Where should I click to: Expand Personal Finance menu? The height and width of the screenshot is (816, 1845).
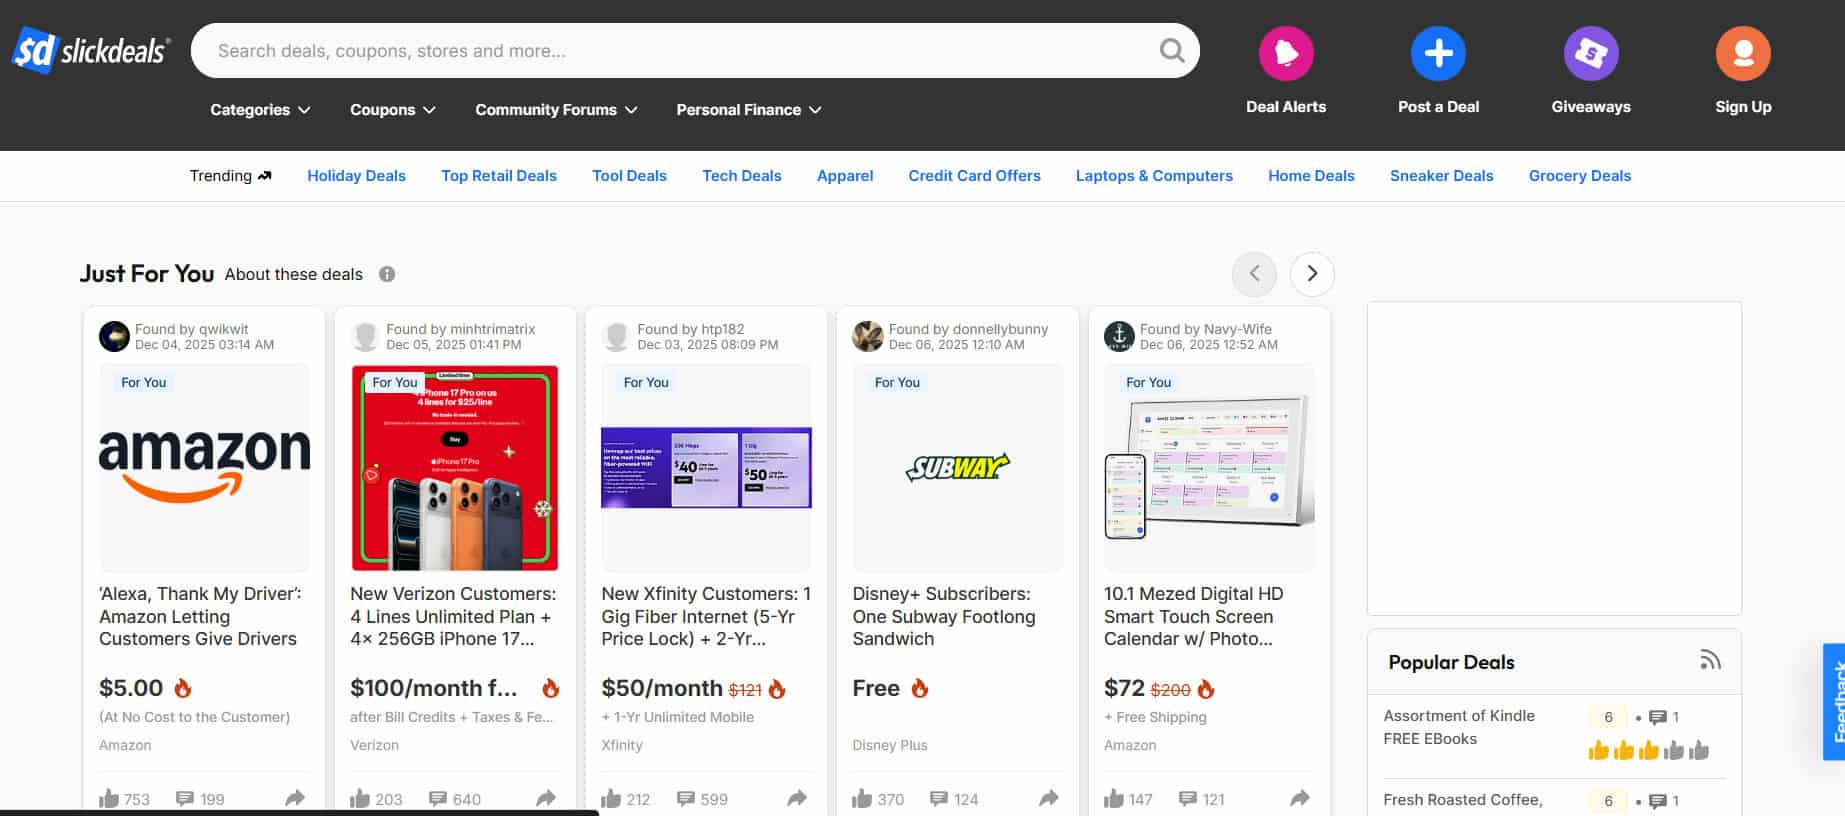coord(748,110)
